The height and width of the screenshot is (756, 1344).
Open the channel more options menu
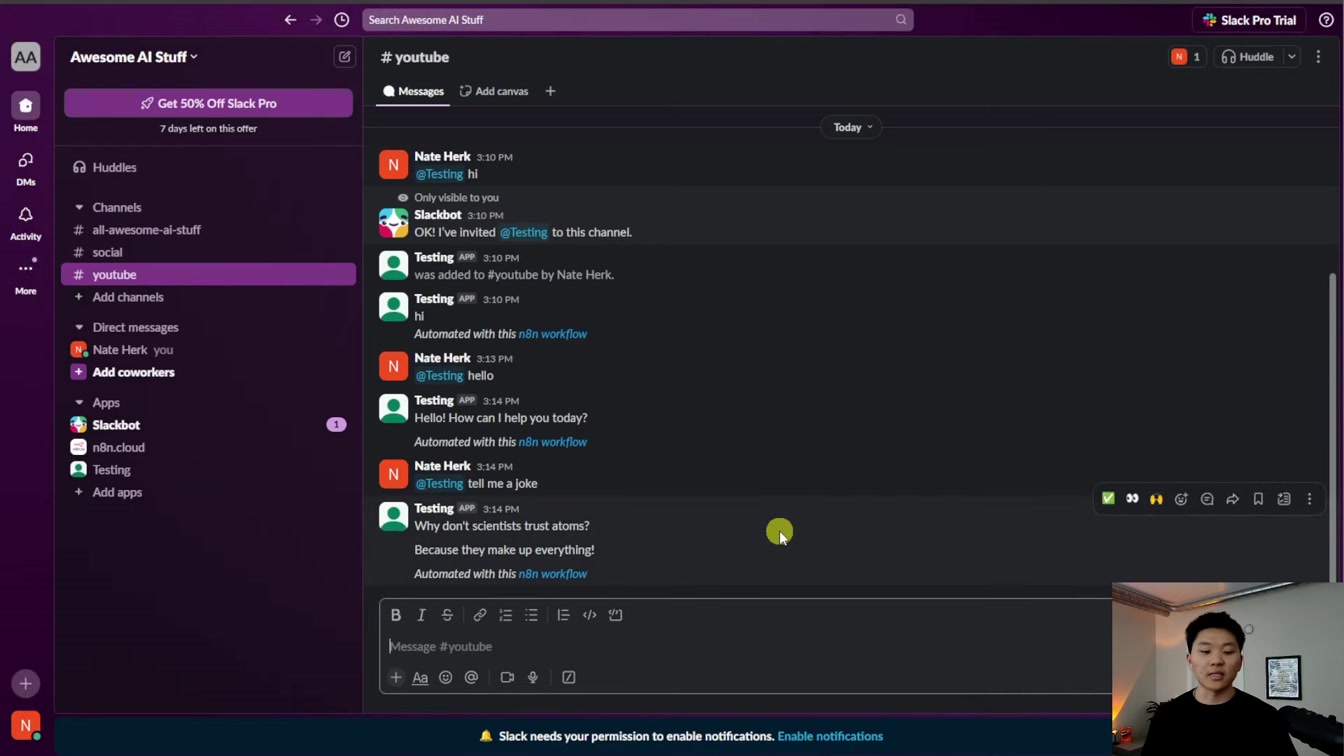[1318, 57]
